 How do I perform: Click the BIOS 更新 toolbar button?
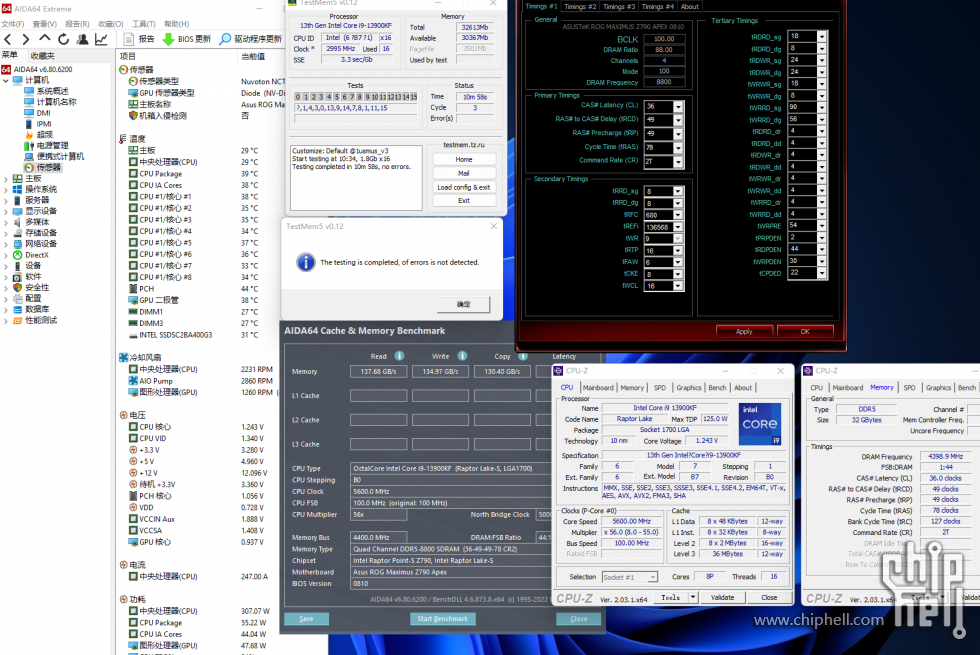point(187,39)
